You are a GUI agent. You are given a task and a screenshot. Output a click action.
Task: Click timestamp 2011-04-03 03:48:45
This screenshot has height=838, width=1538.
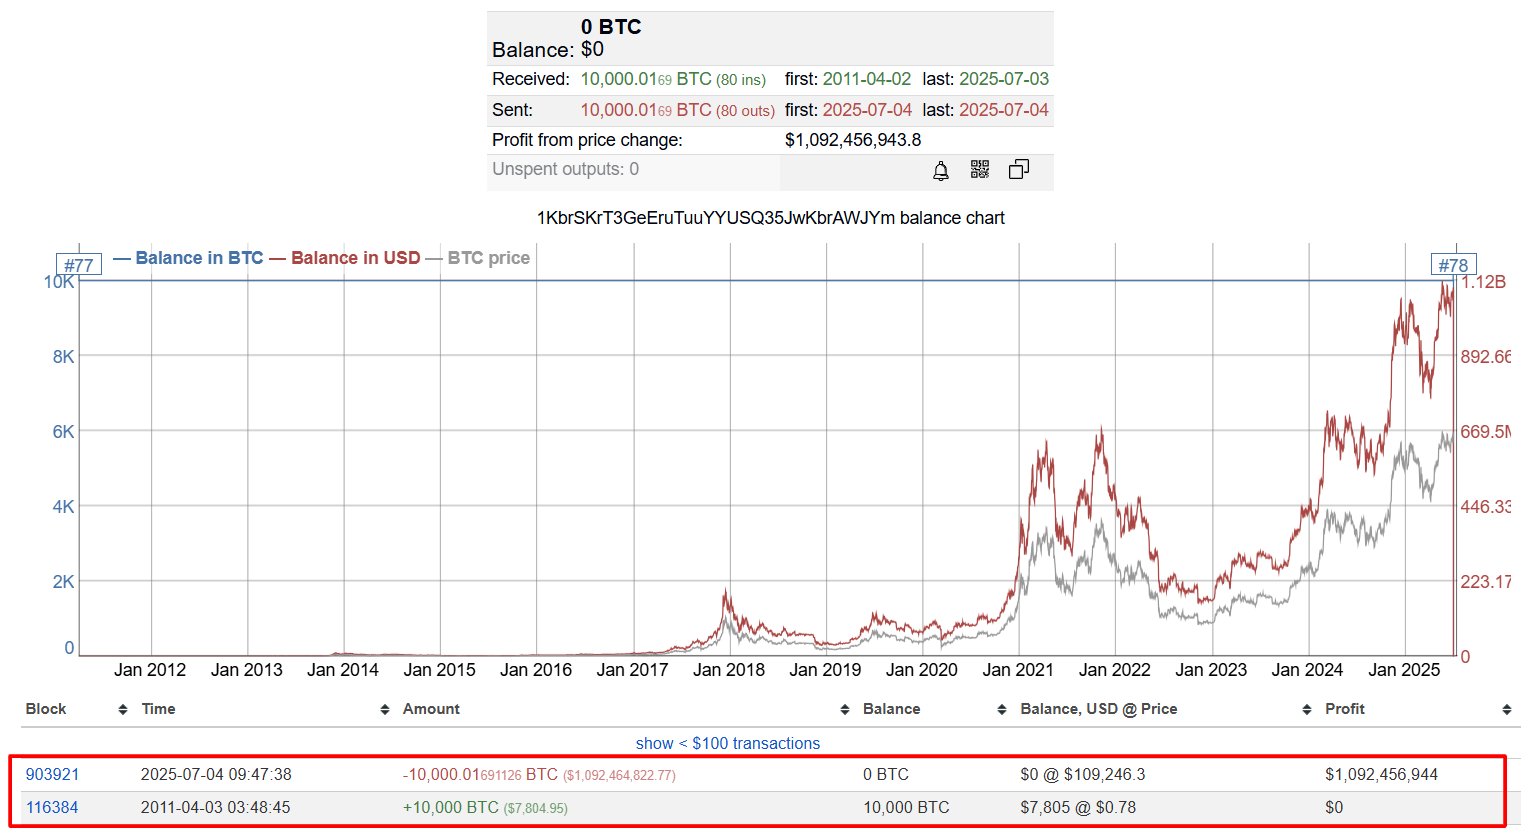point(215,808)
